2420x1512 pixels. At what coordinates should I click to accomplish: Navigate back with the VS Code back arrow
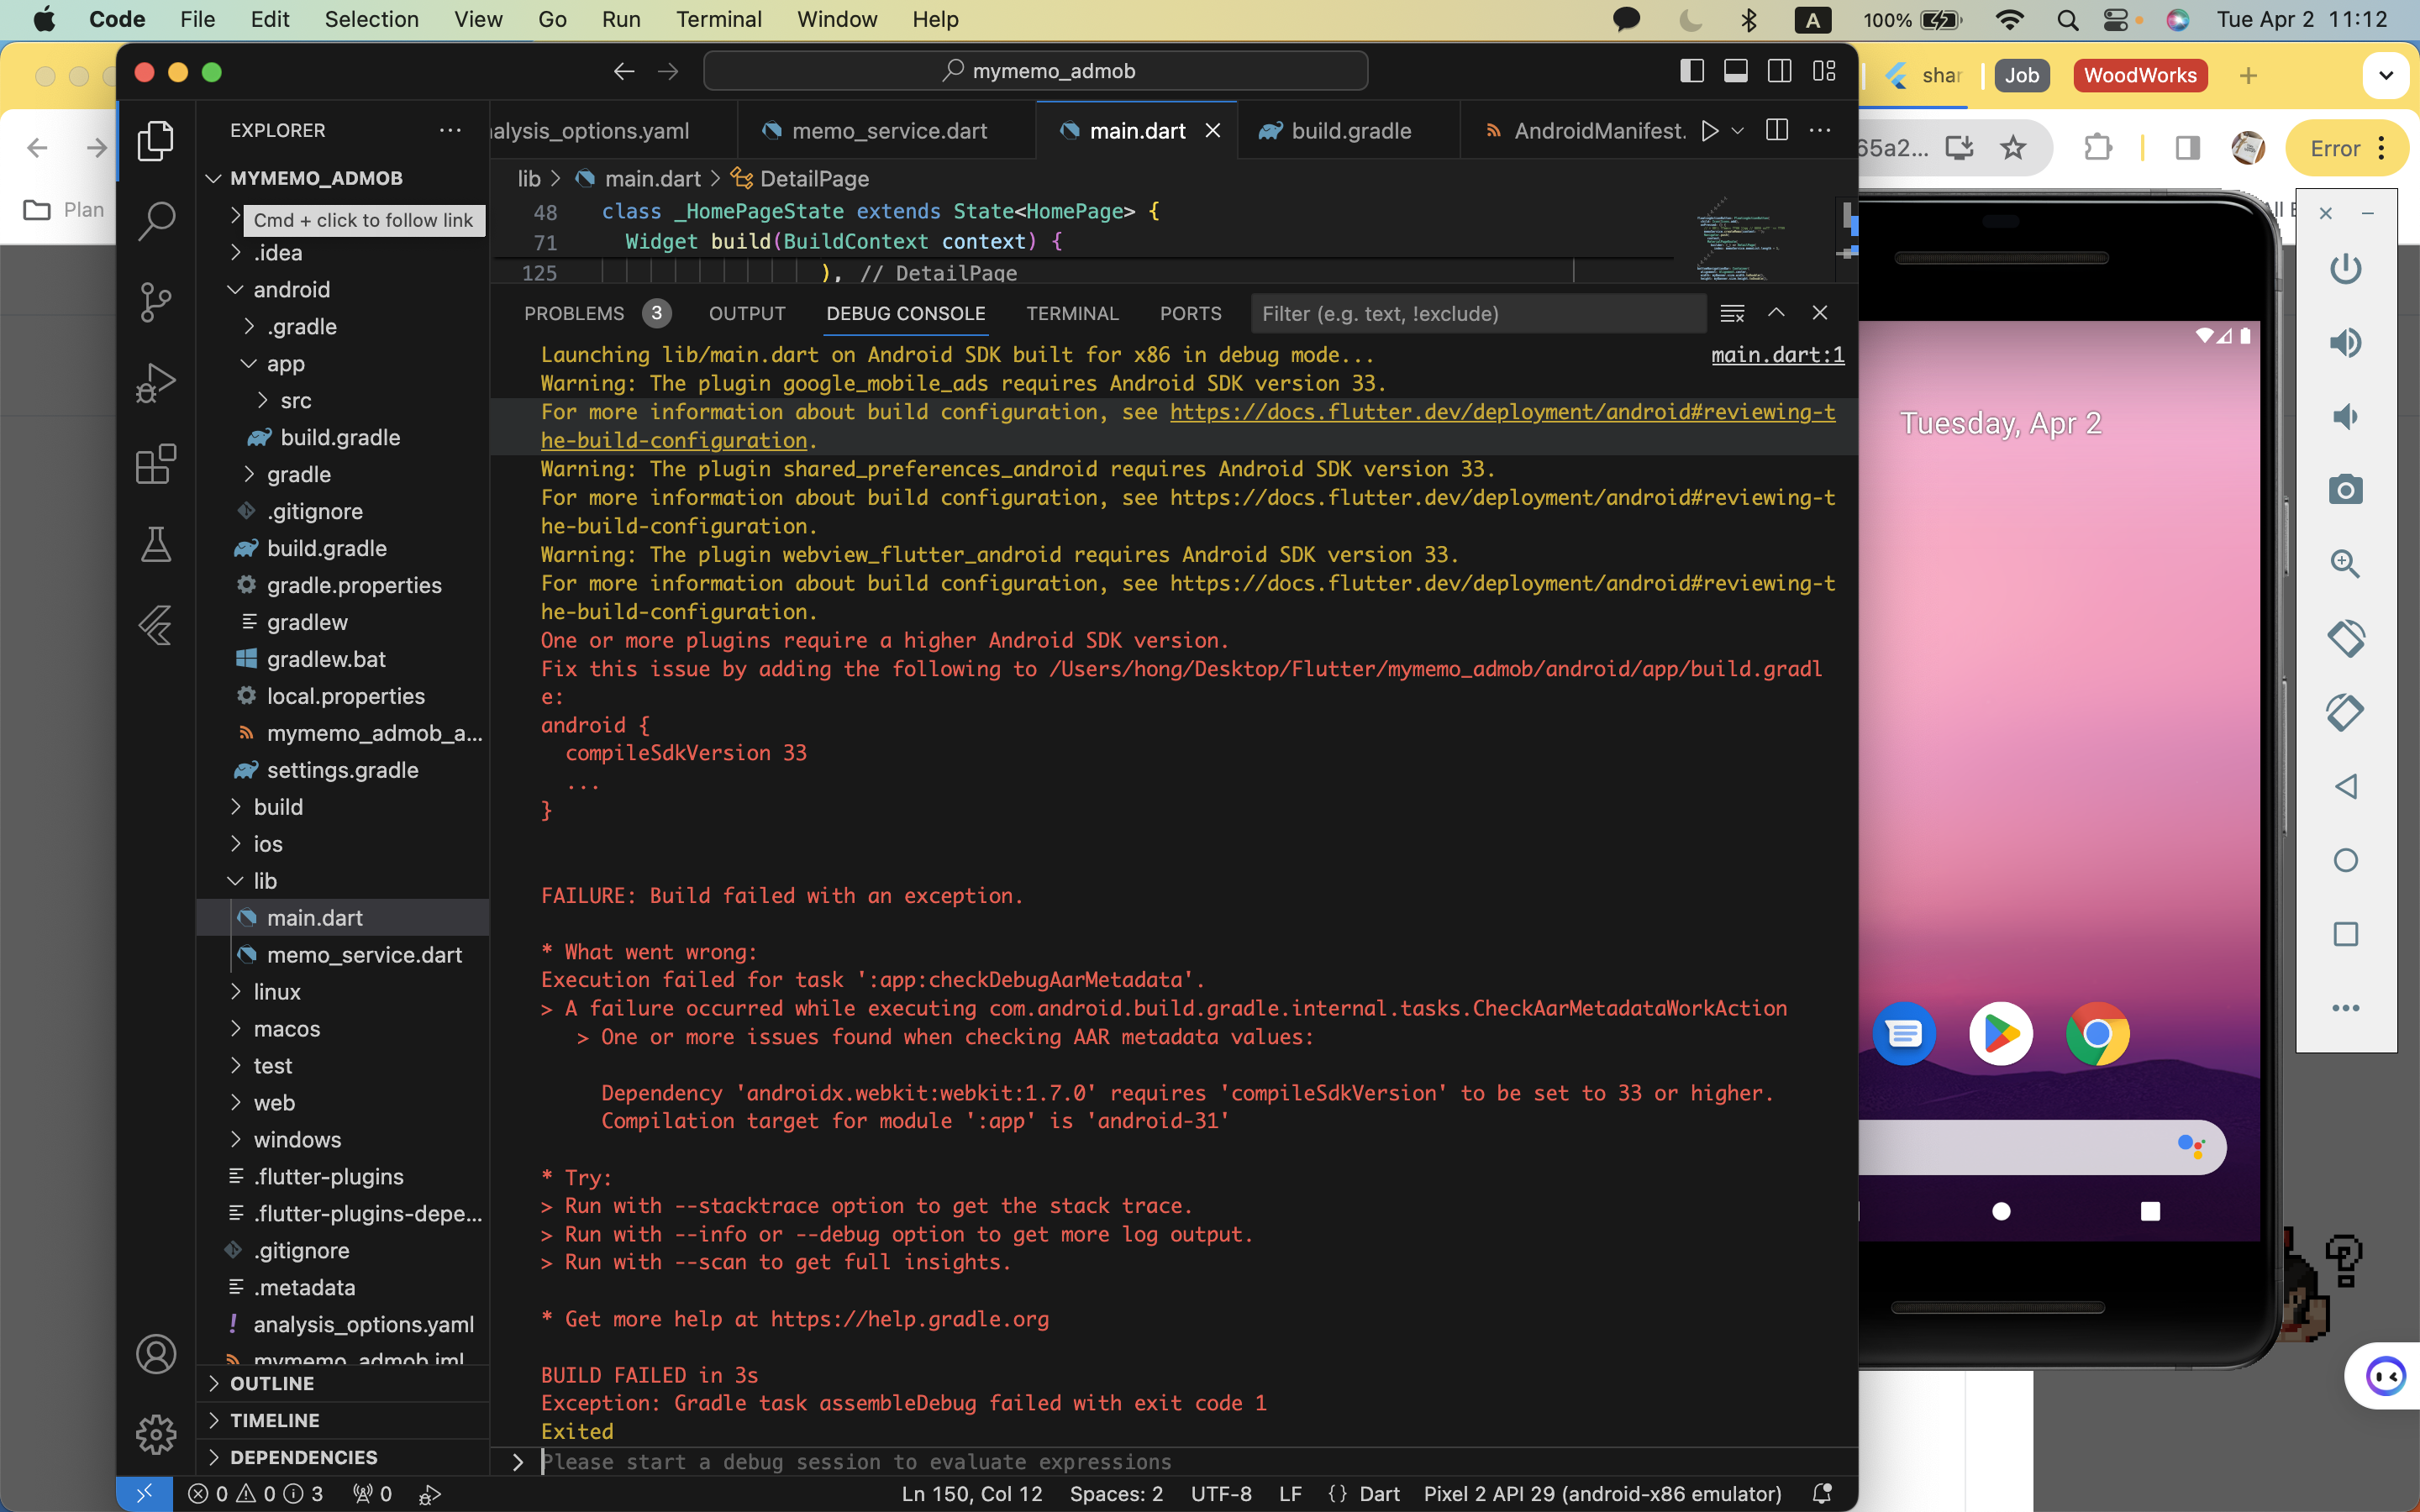[x=624, y=71]
